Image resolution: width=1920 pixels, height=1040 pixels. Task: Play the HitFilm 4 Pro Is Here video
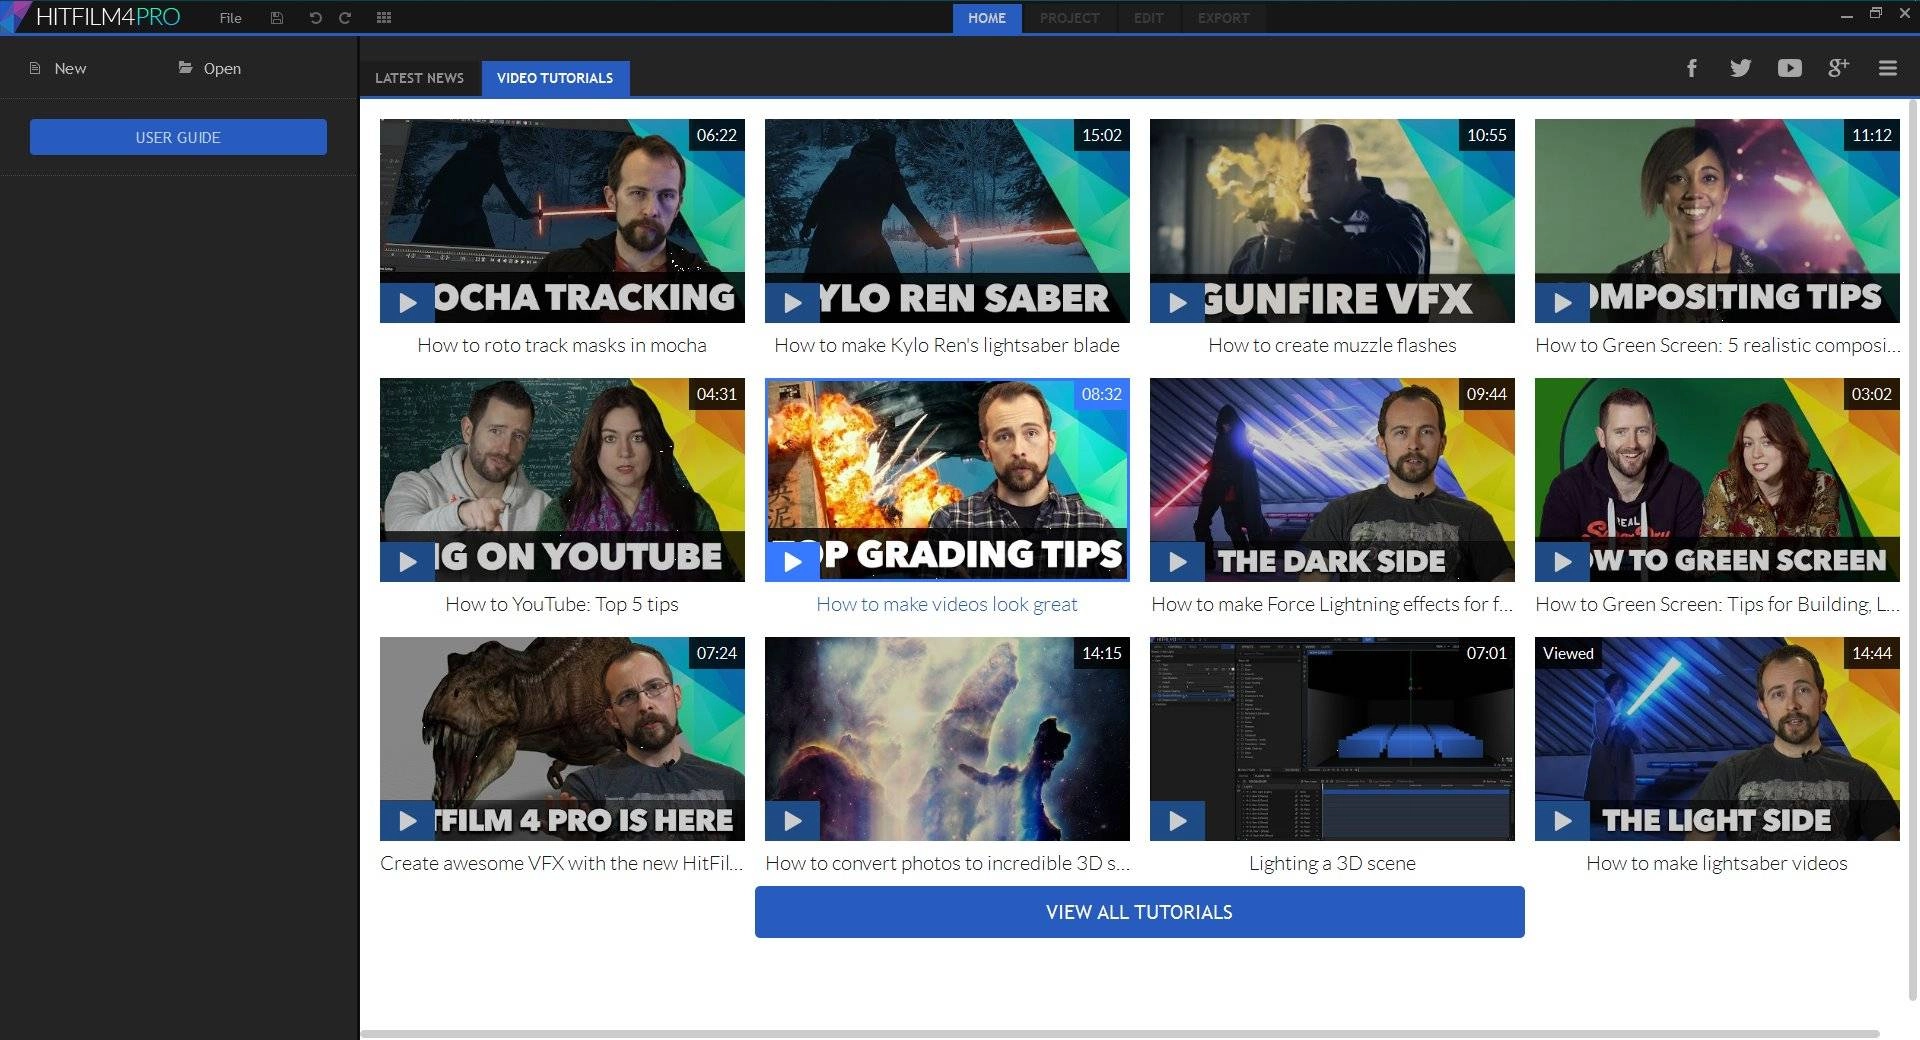point(407,820)
